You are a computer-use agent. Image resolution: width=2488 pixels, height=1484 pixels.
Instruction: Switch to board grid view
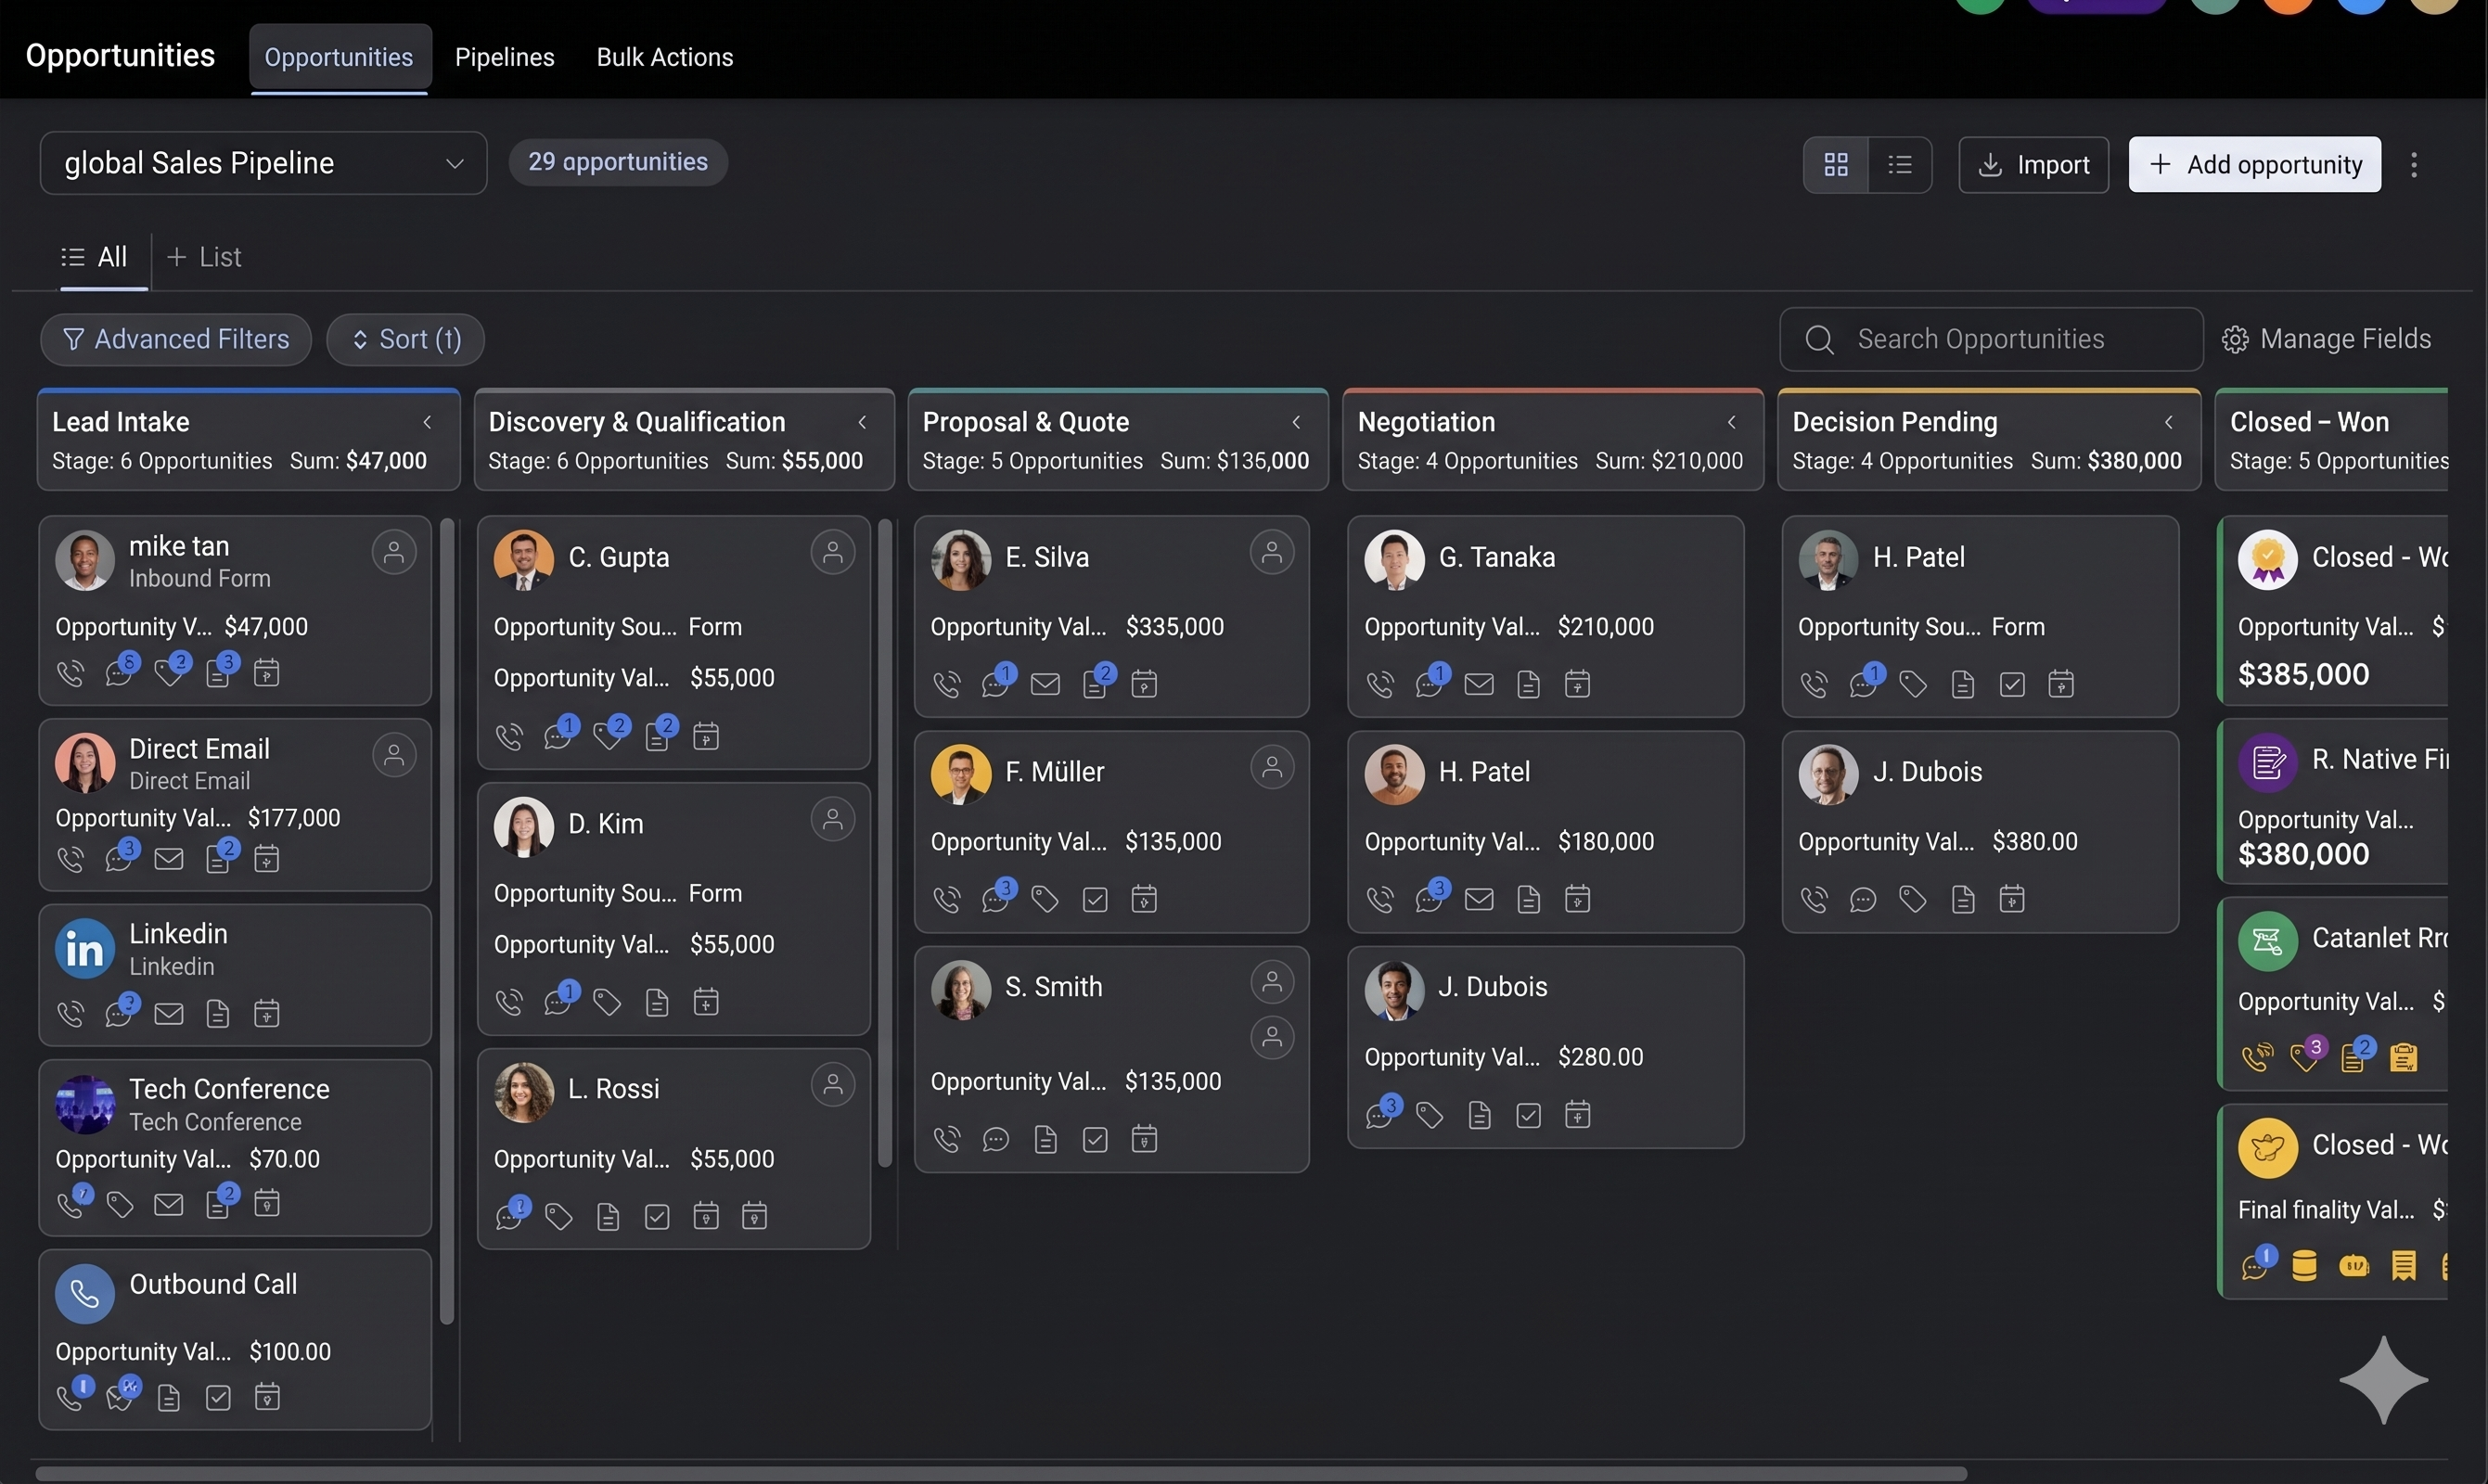[1836, 165]
